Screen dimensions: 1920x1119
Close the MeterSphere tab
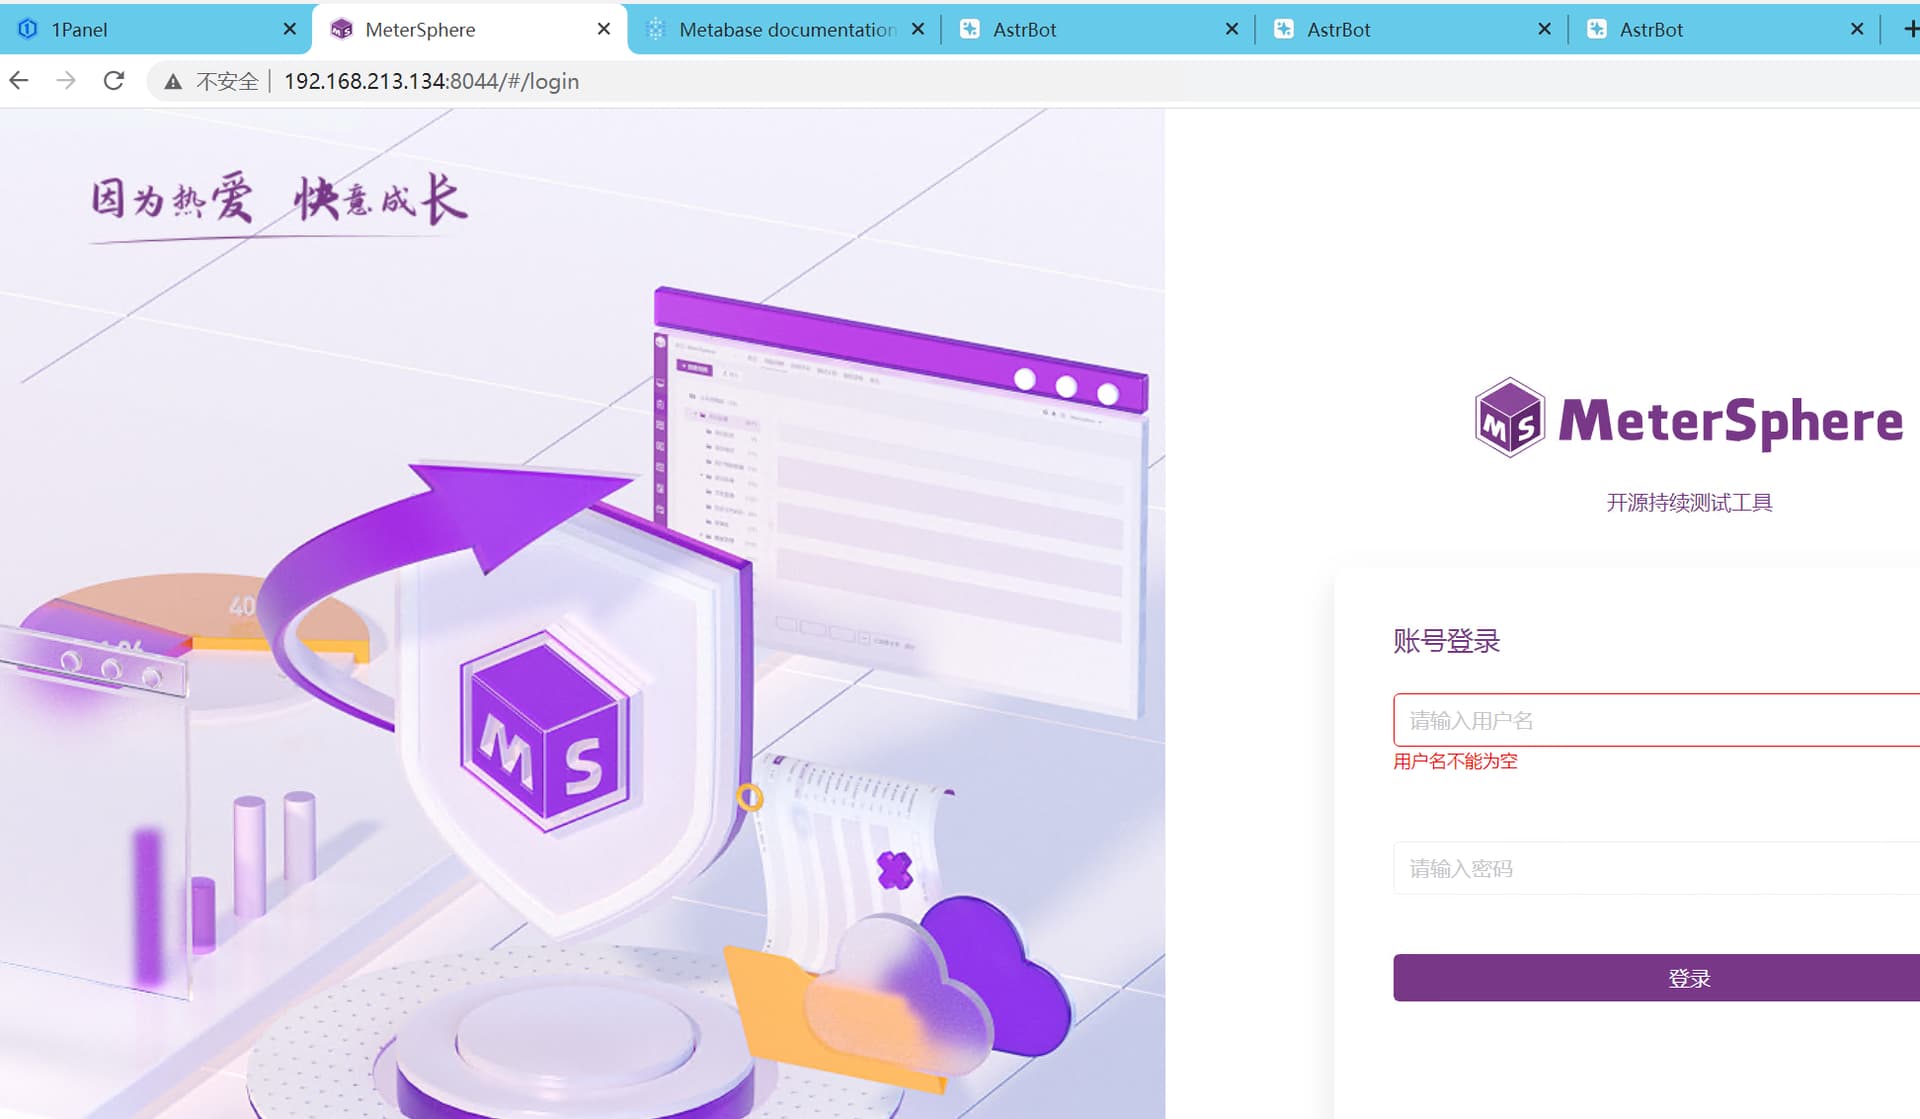click(604, 29)
